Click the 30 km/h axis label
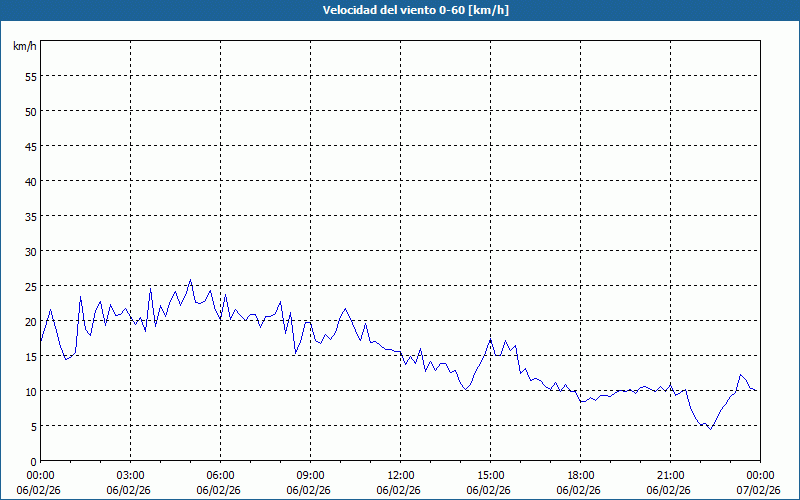 [30, 251]
